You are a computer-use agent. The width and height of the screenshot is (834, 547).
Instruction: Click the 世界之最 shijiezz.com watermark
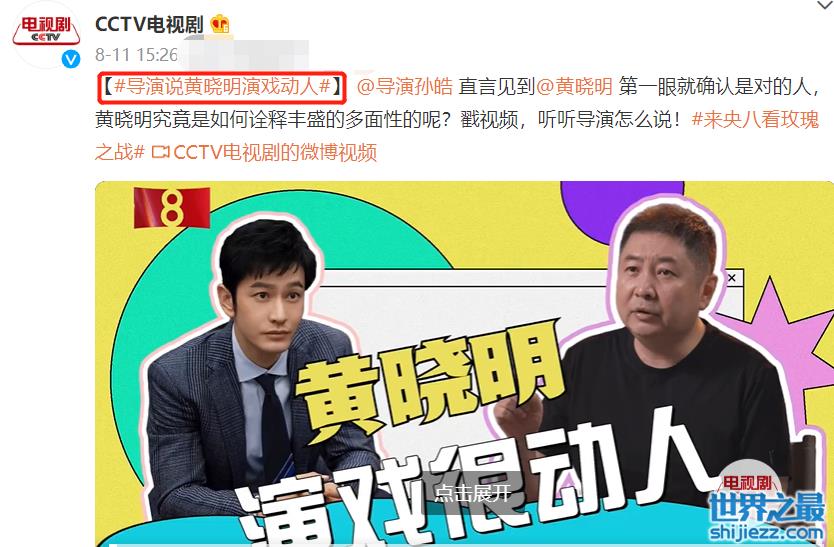(x=766, y=515)
